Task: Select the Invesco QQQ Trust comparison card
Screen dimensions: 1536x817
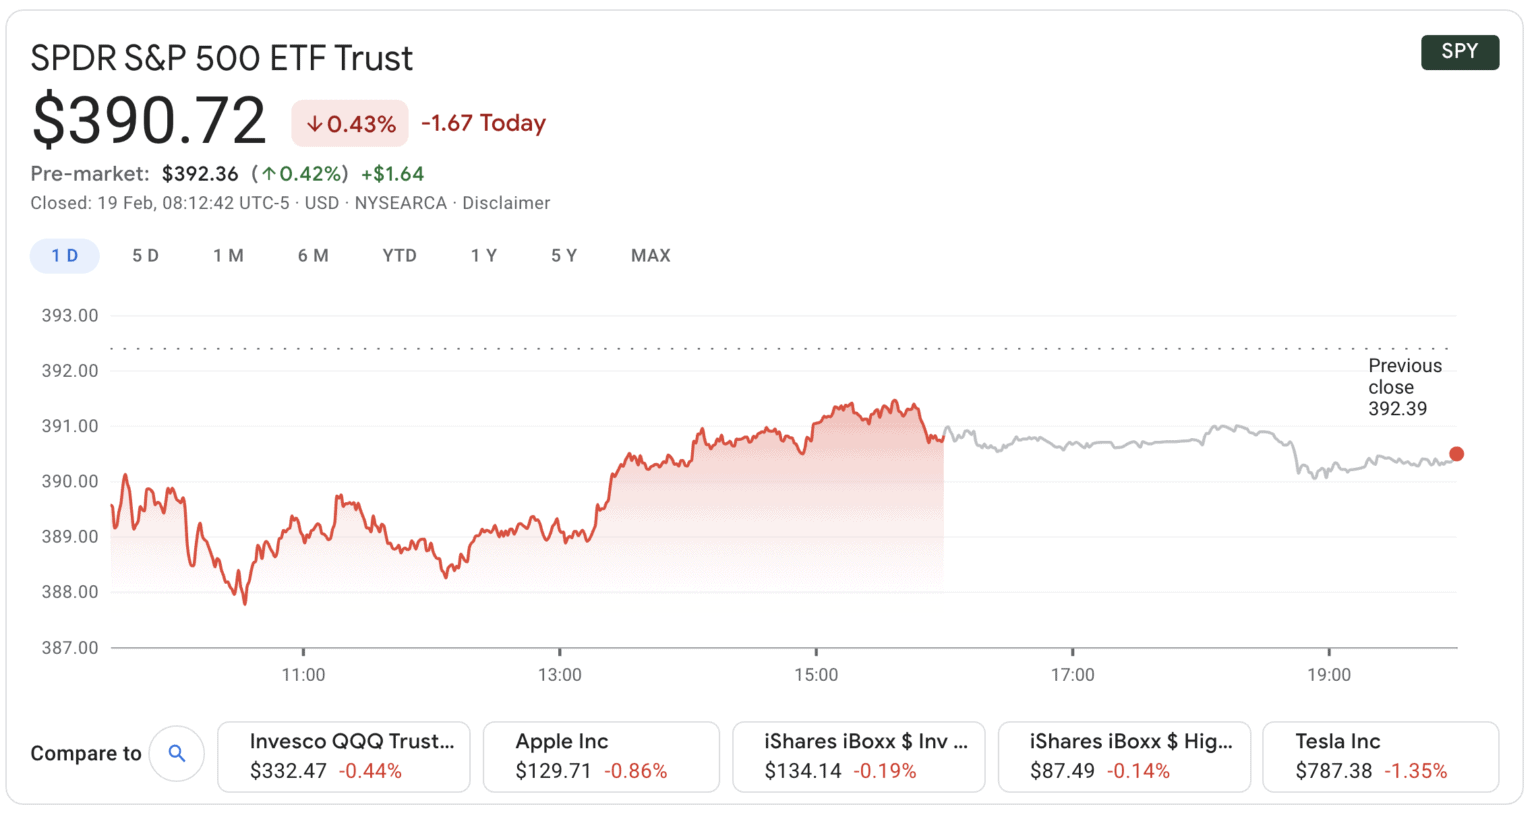Action: (344, 756)
